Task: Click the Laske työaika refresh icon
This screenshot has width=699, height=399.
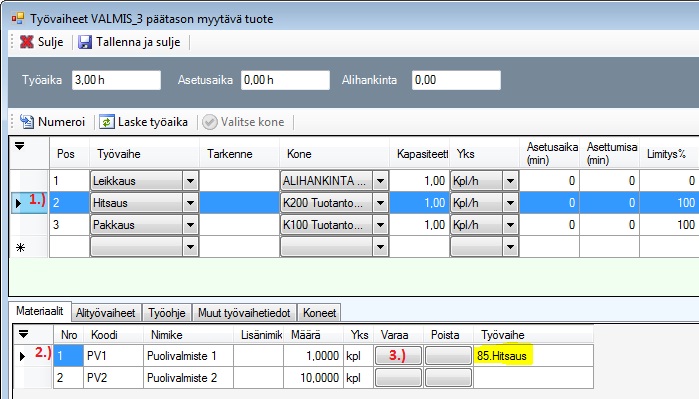Action: (x=107, y=122)
